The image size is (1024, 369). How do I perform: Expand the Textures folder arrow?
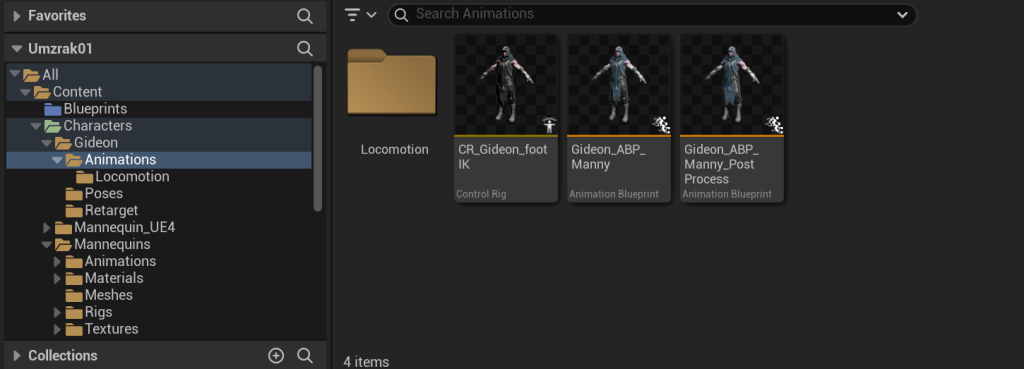(57, 329)
